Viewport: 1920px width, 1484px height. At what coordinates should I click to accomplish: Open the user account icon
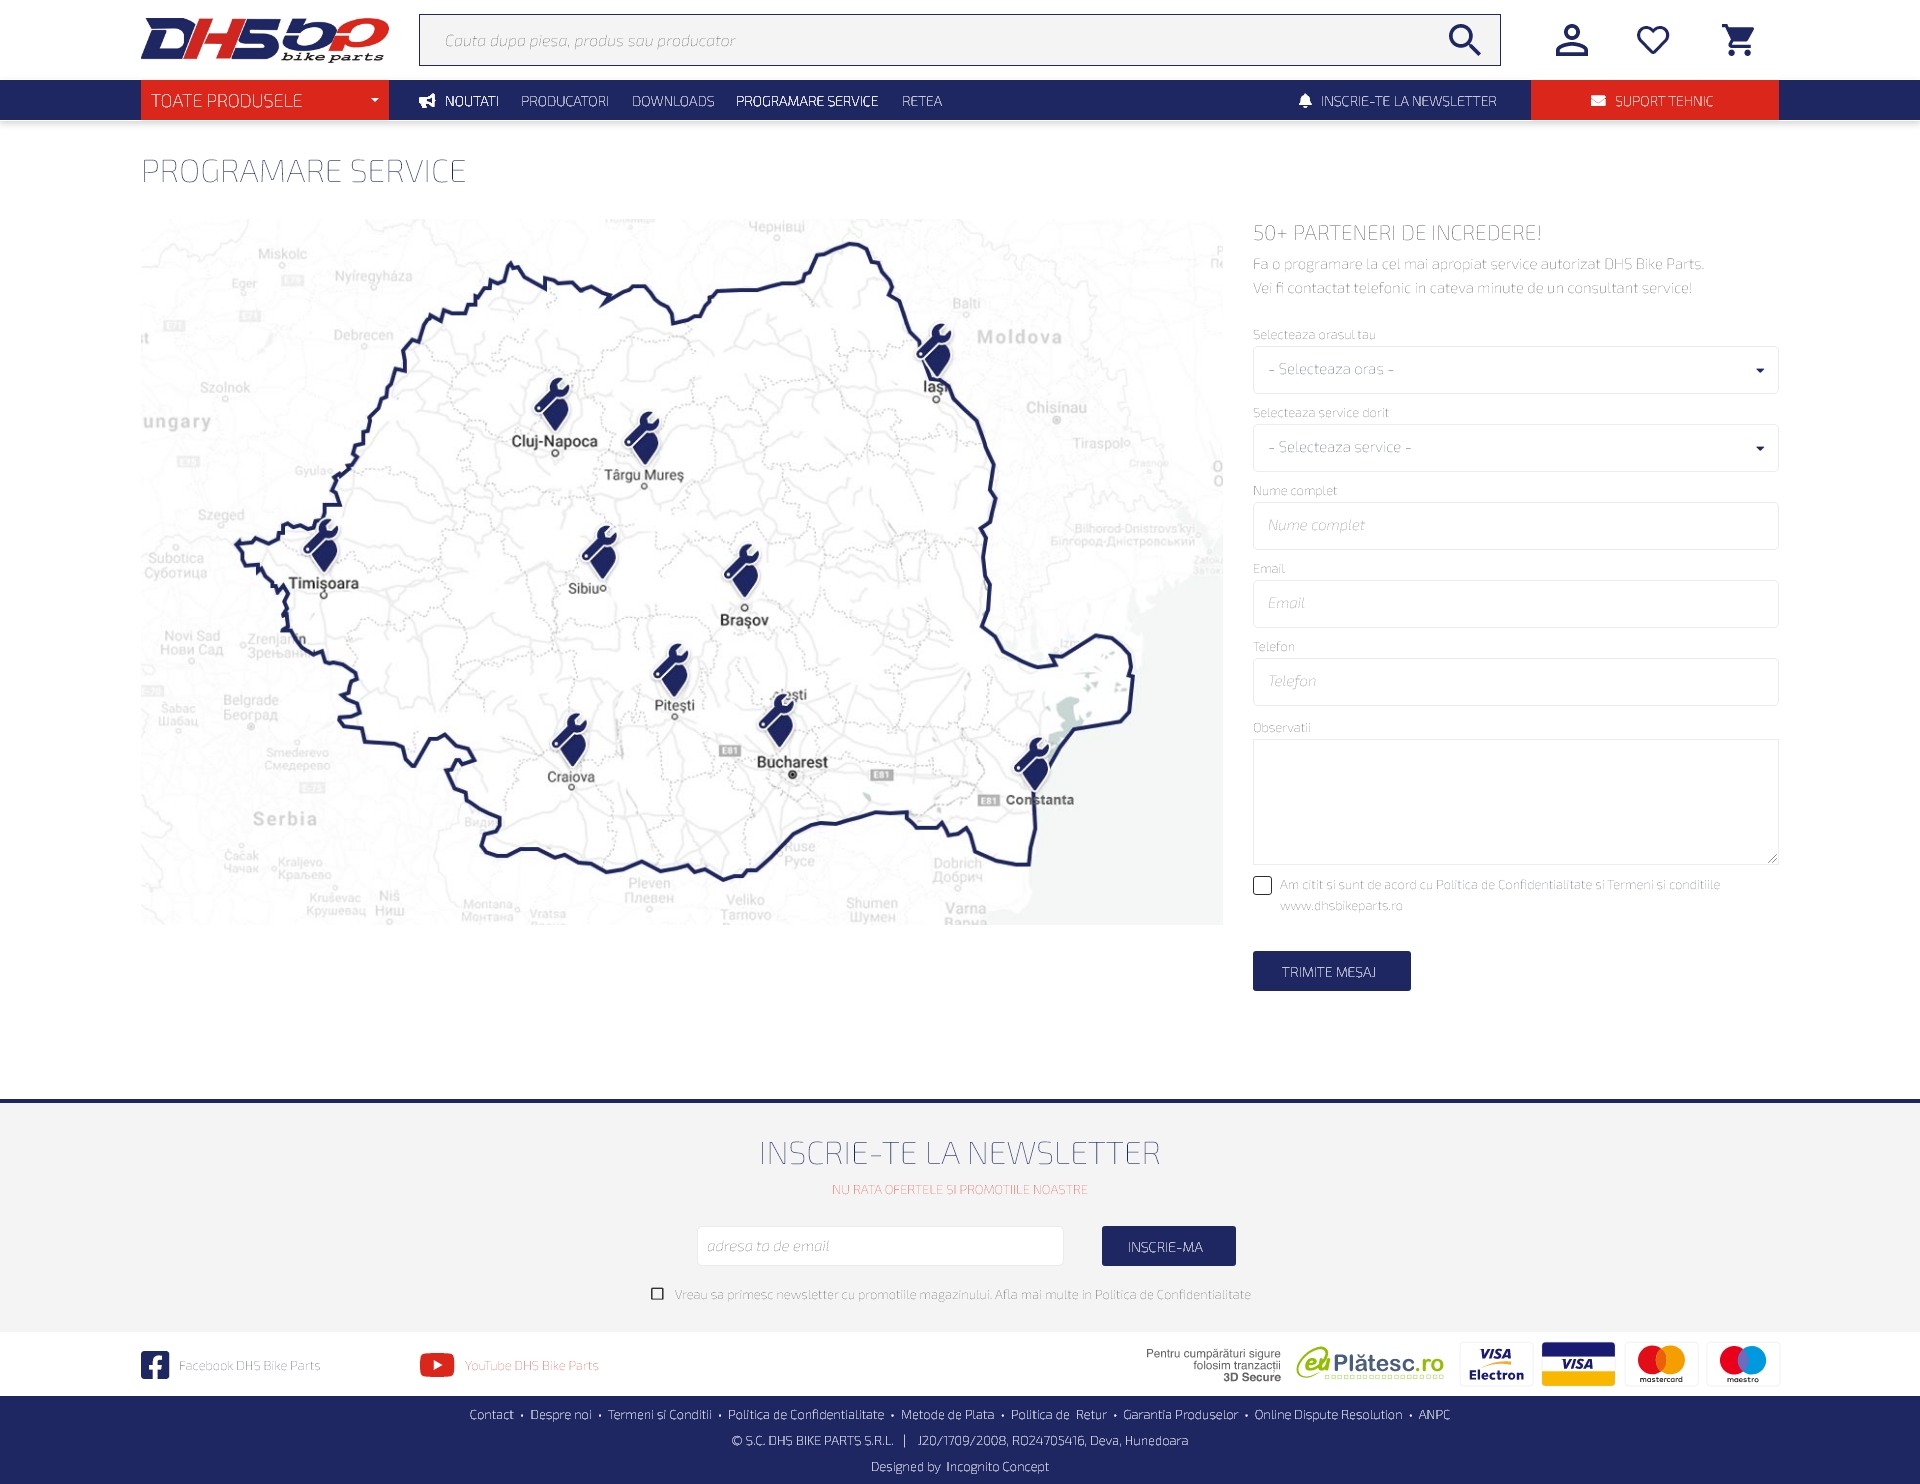click(1571, 40)
